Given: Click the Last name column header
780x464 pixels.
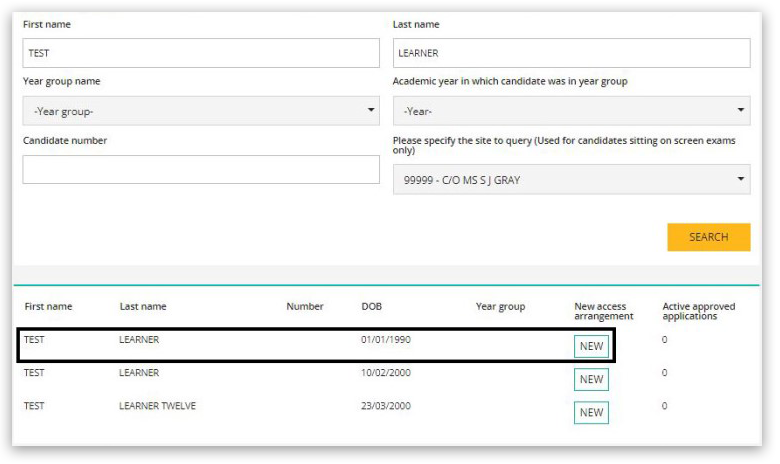Looking at the screenshot, I should coord(143,307).
